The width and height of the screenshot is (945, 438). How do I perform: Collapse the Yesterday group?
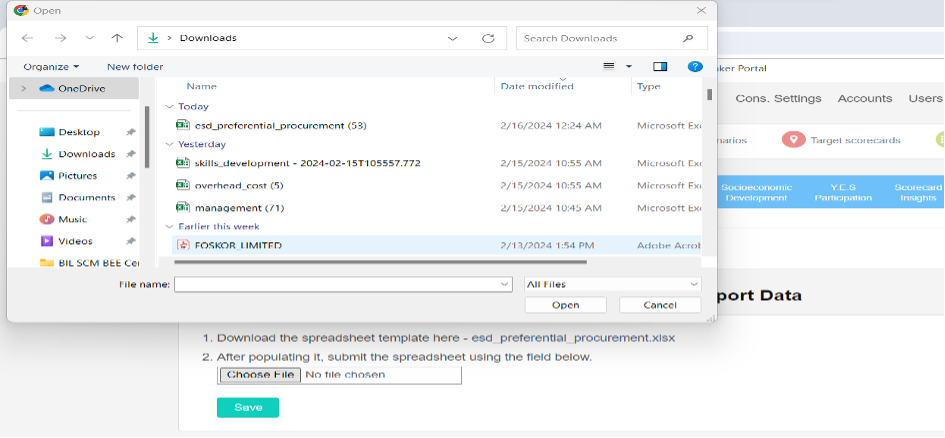click(x=169, y=145)
